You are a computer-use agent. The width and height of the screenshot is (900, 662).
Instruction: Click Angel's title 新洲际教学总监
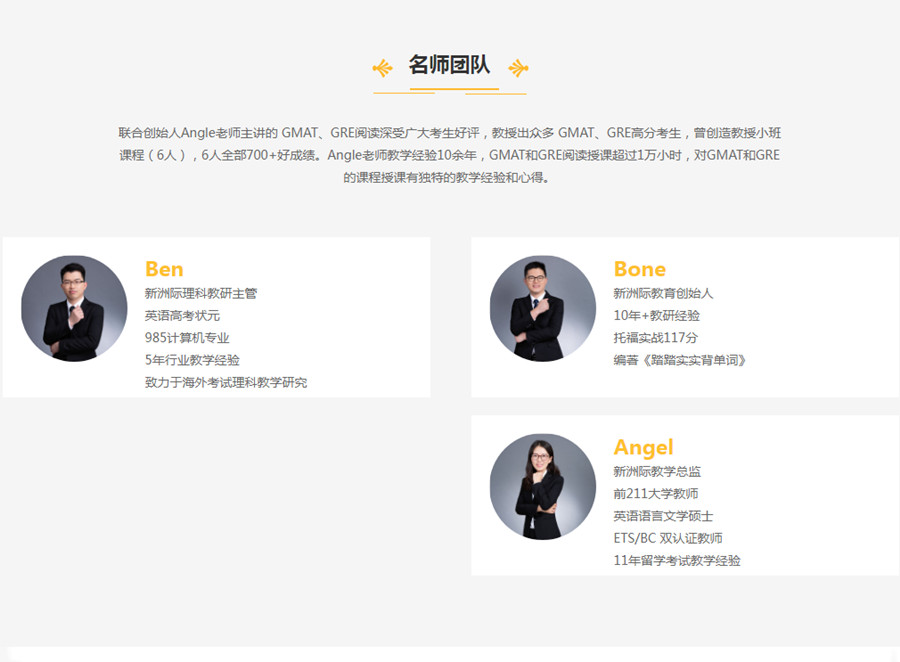pos(657,472)
